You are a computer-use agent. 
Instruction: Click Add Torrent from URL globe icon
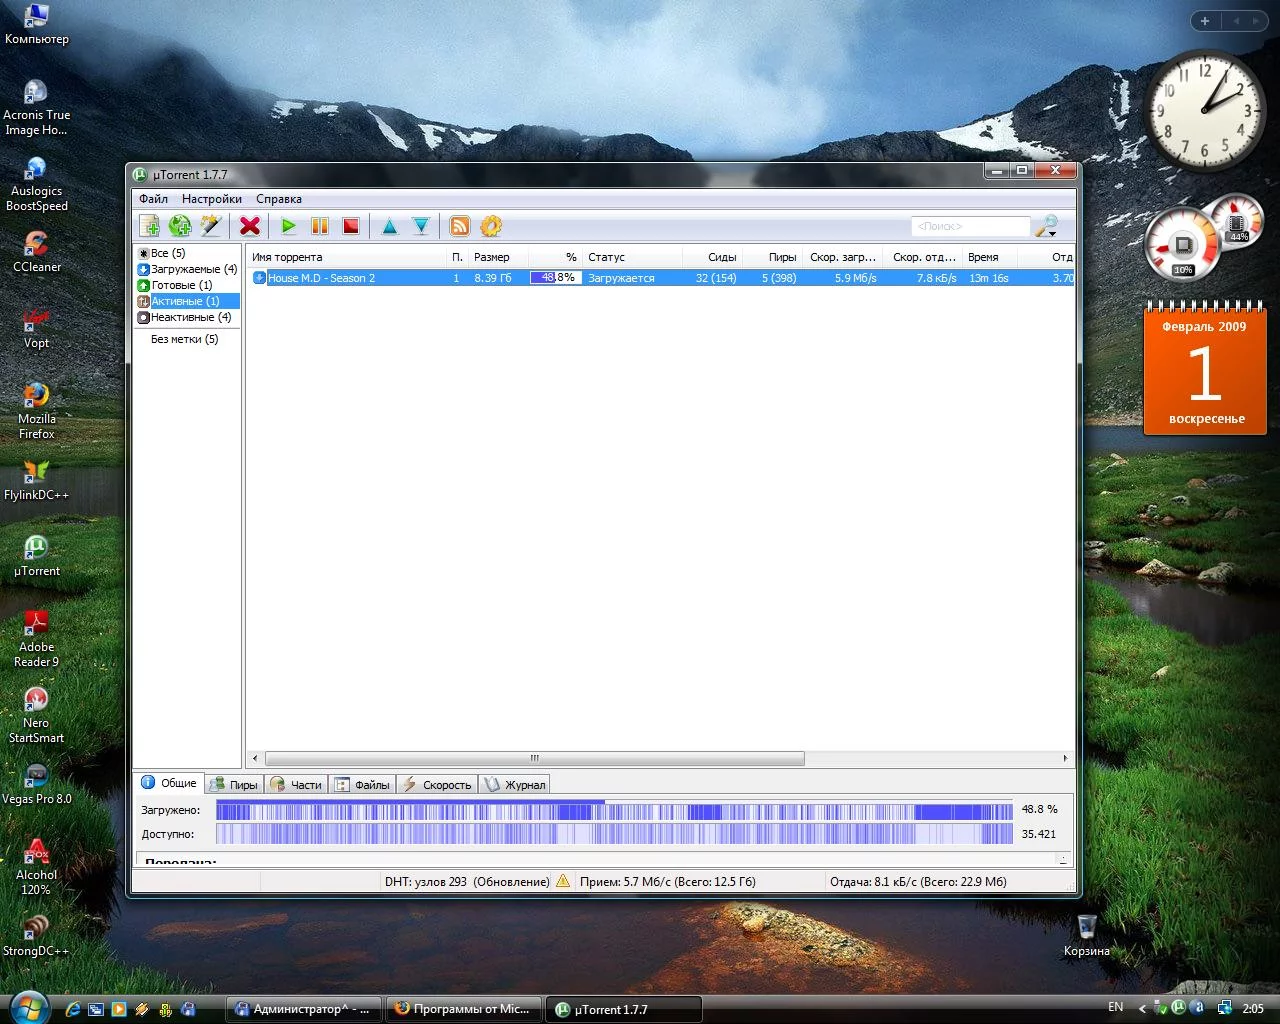pyautogui.click(x=180, y=226)
